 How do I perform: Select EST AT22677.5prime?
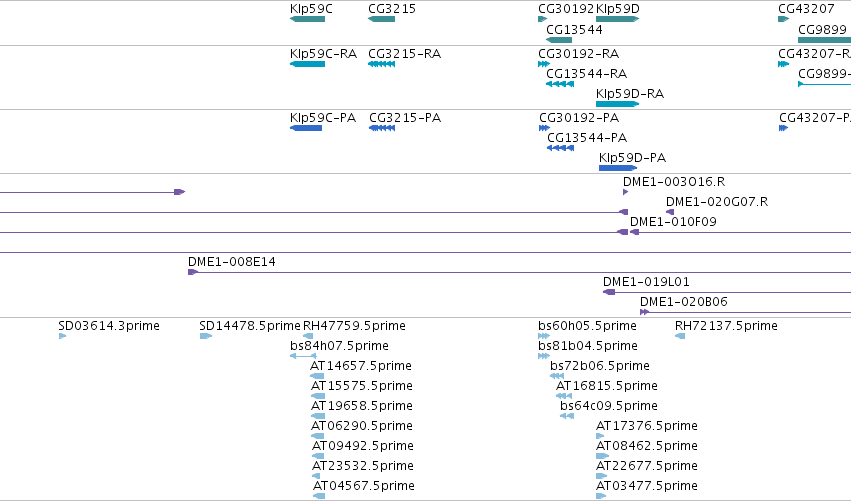601,476
